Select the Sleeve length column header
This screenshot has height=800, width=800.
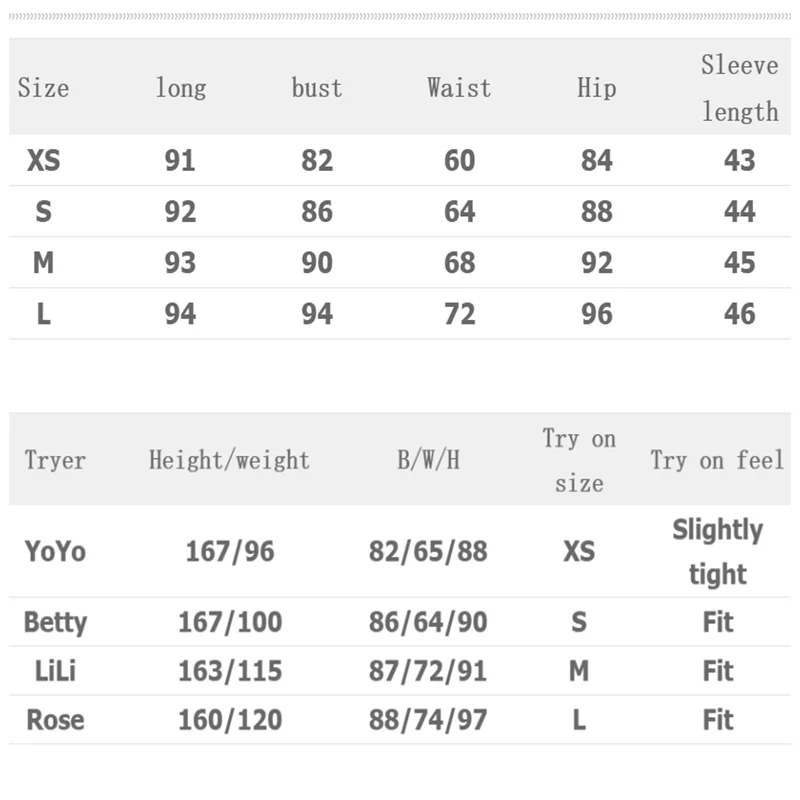[x=740, y=88]
